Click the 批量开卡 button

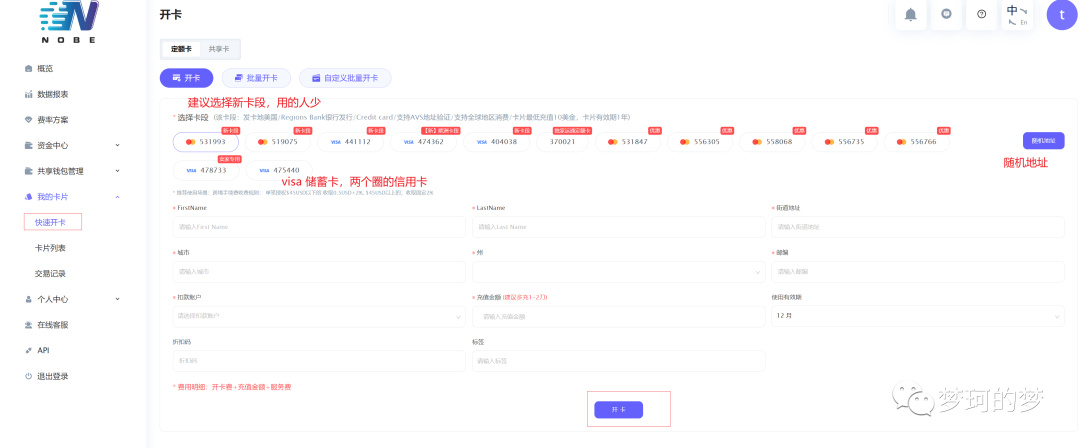coord(256,77)
